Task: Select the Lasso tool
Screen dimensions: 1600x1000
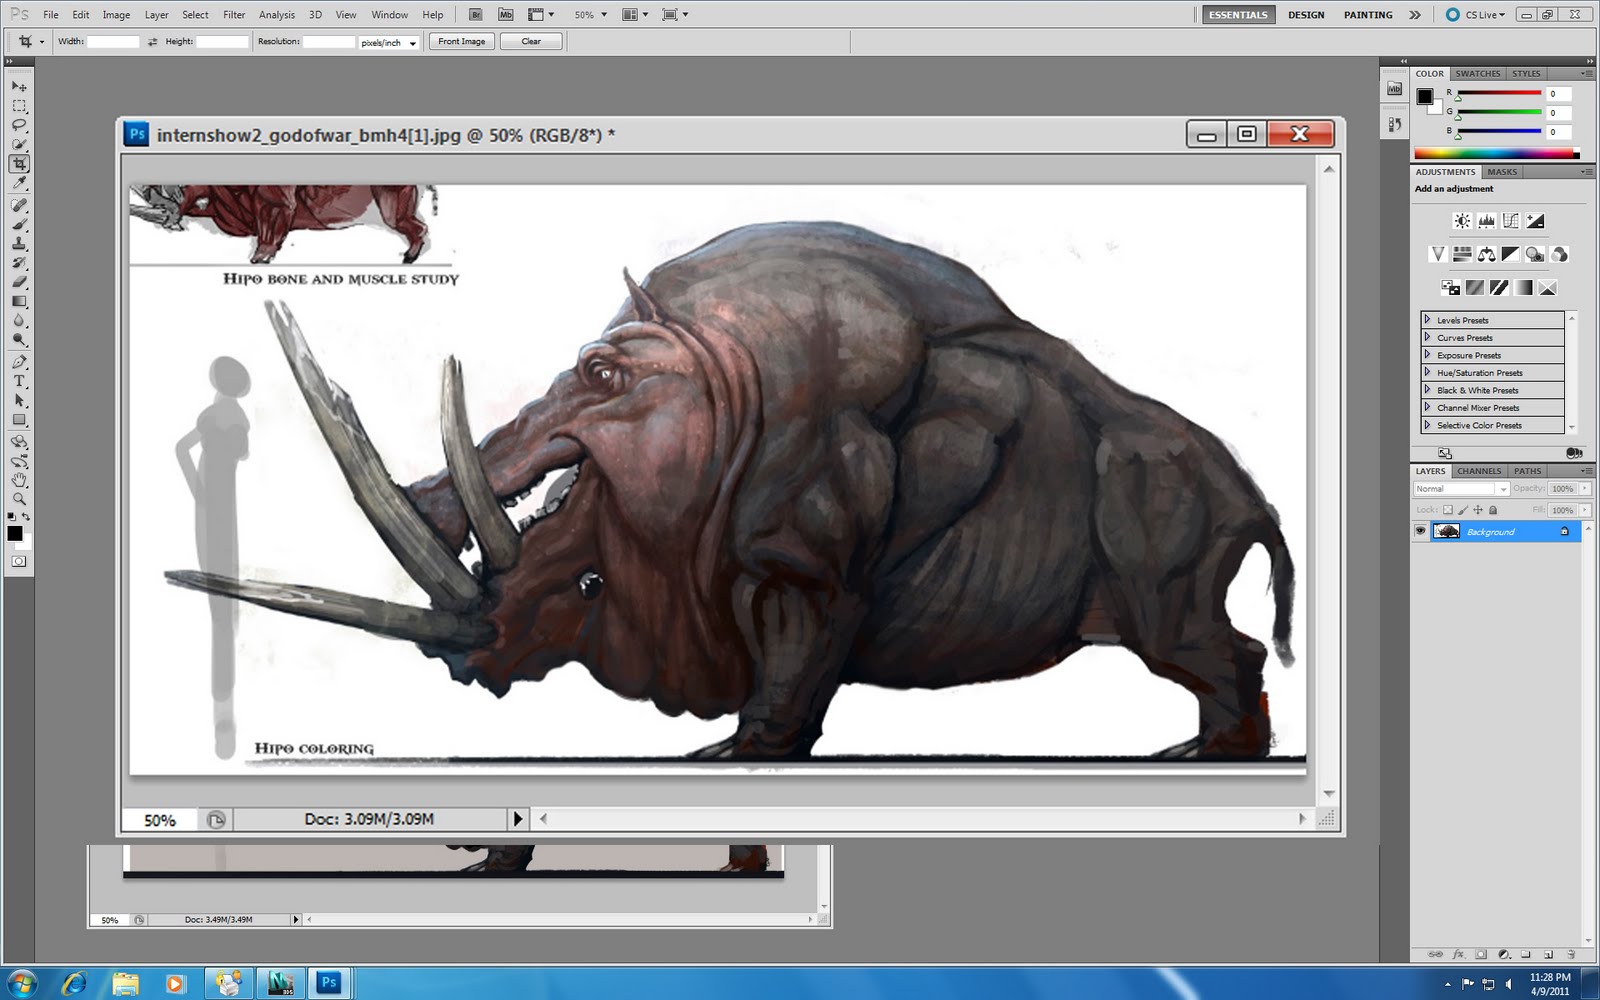Action: pyautogui.click(x=19, y=125)
